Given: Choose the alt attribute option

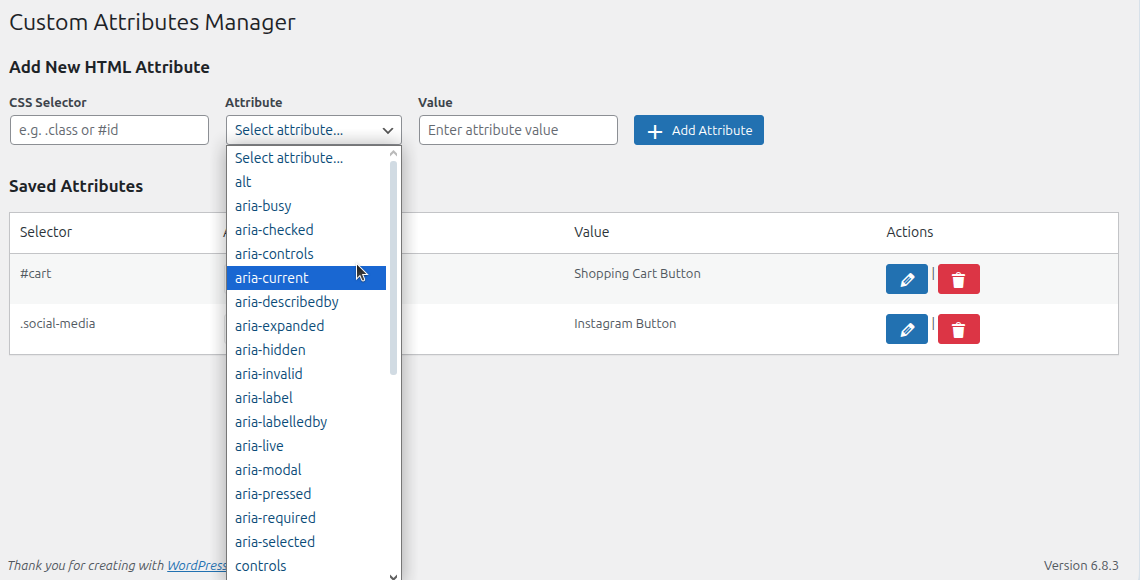Looking at the screenshot, I should [x=243, y=181].
